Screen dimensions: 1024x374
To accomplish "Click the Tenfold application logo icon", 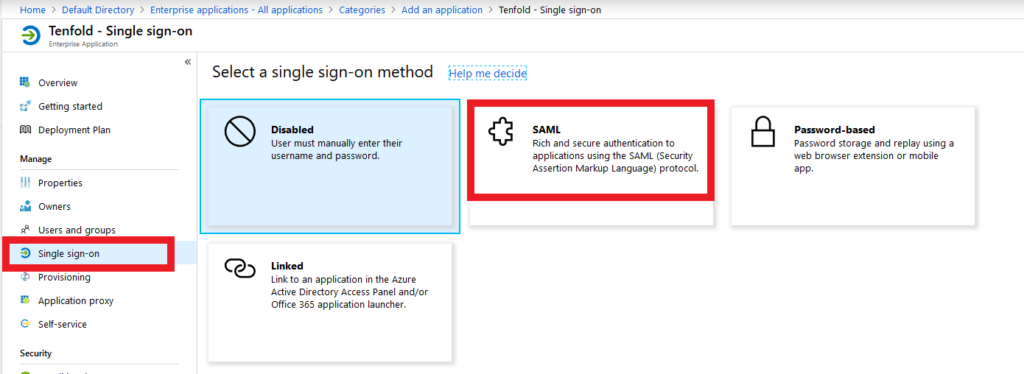I will point(30,35).
